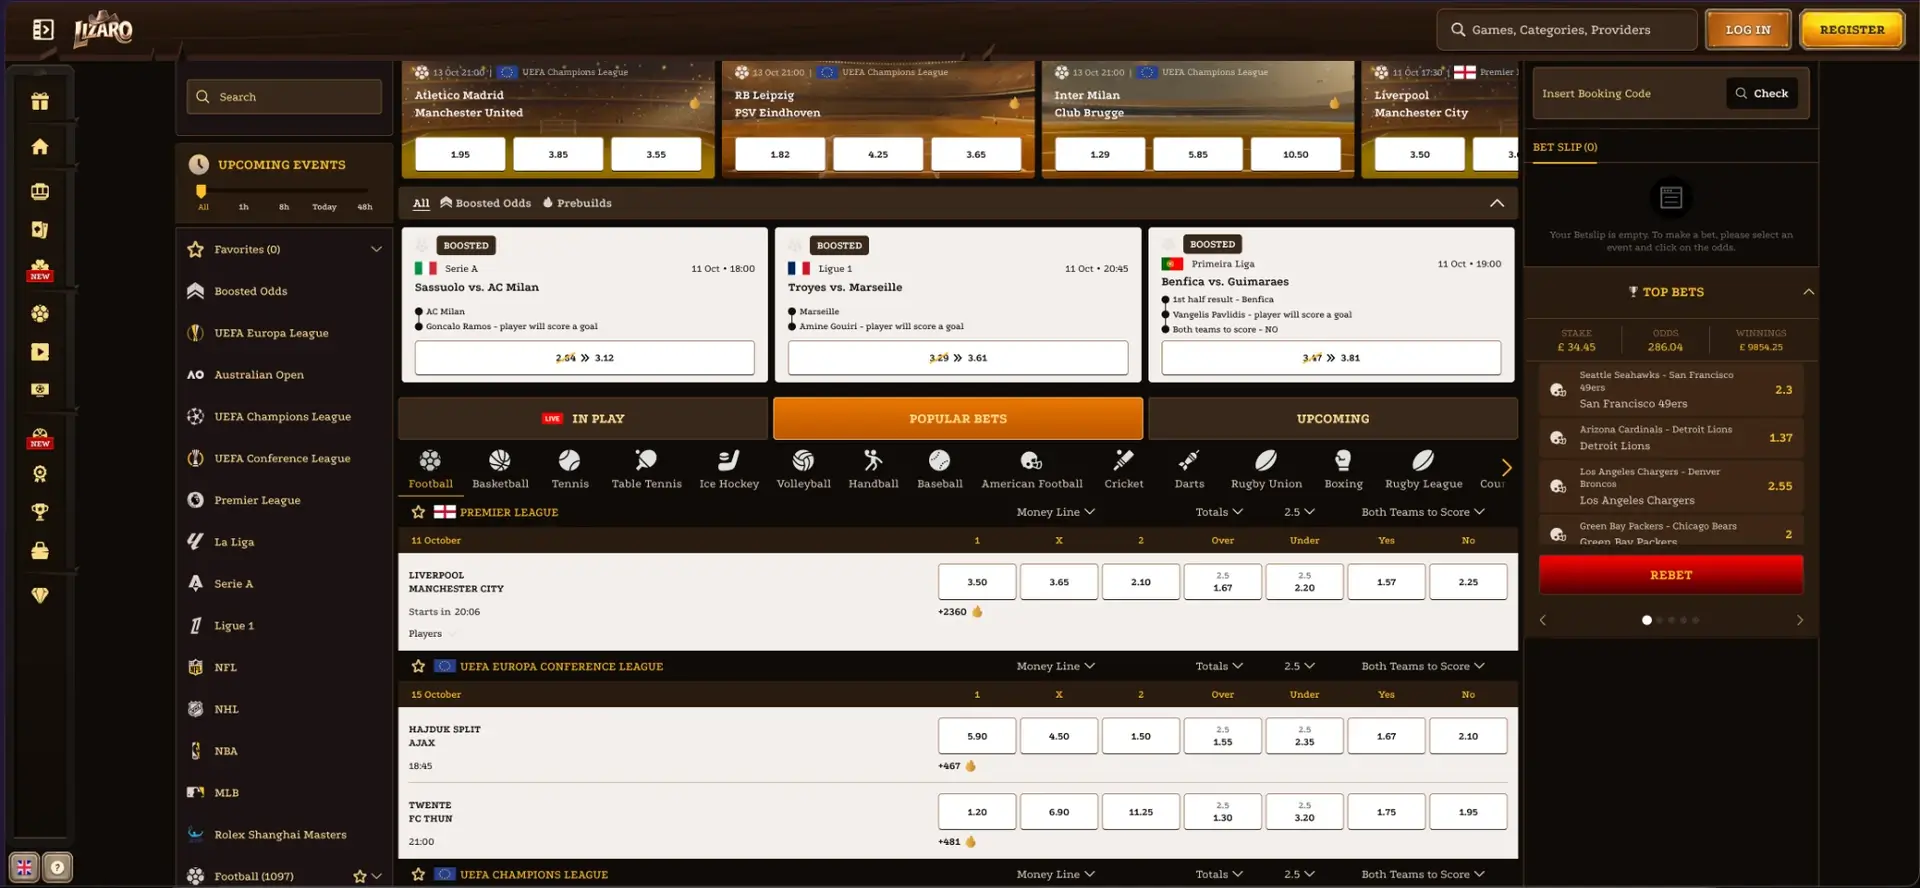Select the Prebuilds filter tab
Viewport: 1920px width, 888px height.
(x=577, y=203)
